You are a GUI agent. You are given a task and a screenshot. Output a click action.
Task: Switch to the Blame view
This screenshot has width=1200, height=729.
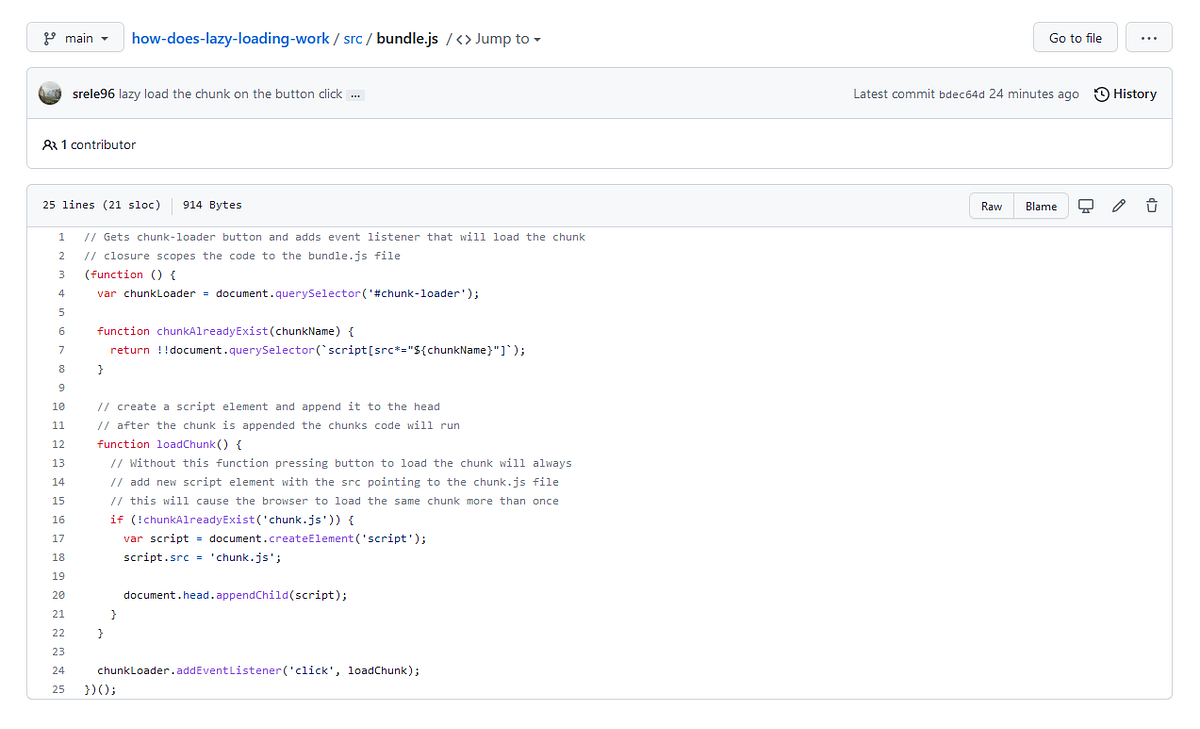click(x=1041, y=205)
